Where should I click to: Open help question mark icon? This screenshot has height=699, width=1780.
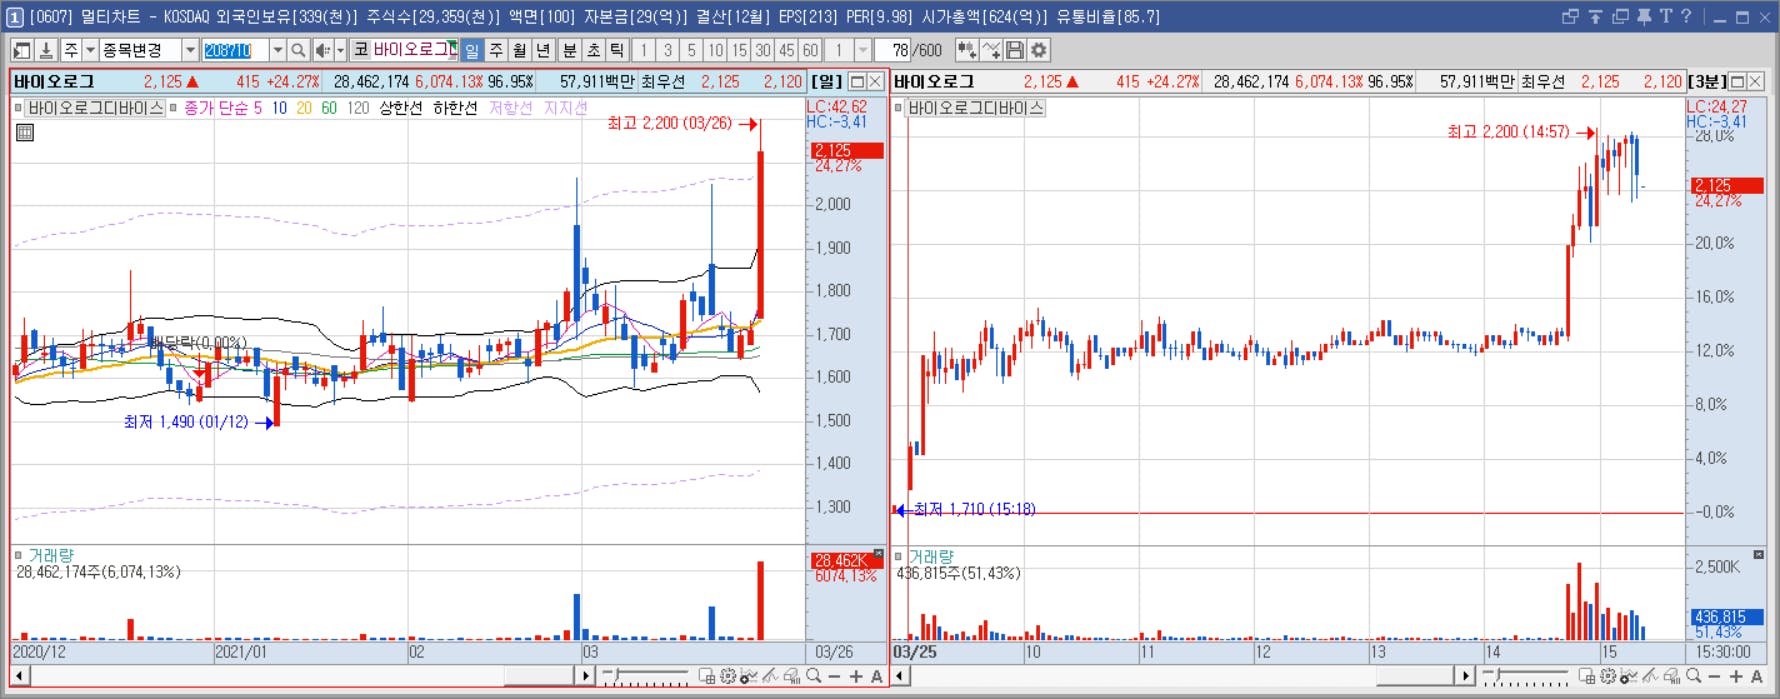tap(1686, 16)
